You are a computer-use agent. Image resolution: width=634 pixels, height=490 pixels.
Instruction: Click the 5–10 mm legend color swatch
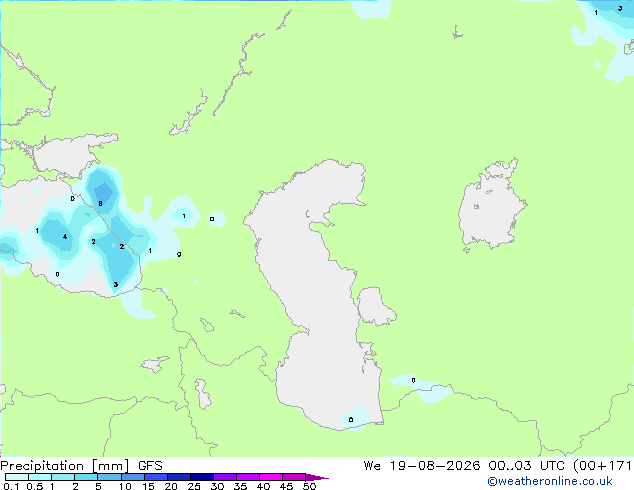(x=109, y=477)
